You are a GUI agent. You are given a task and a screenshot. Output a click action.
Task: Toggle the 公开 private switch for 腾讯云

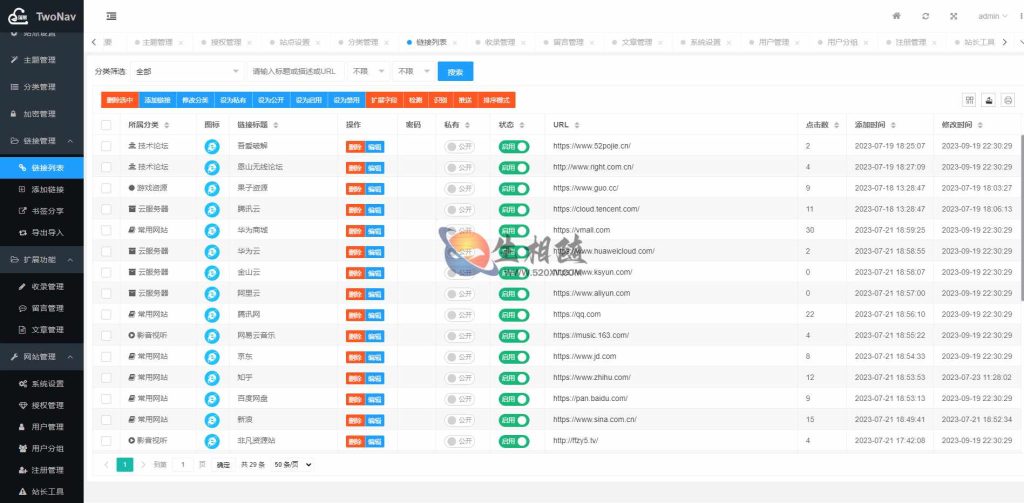[x=460, y=210]
